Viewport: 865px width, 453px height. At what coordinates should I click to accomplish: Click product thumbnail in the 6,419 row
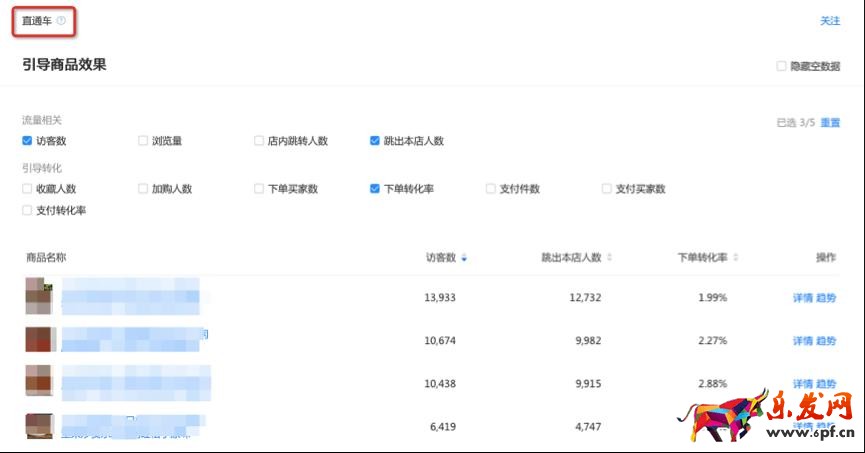(39, 425)
